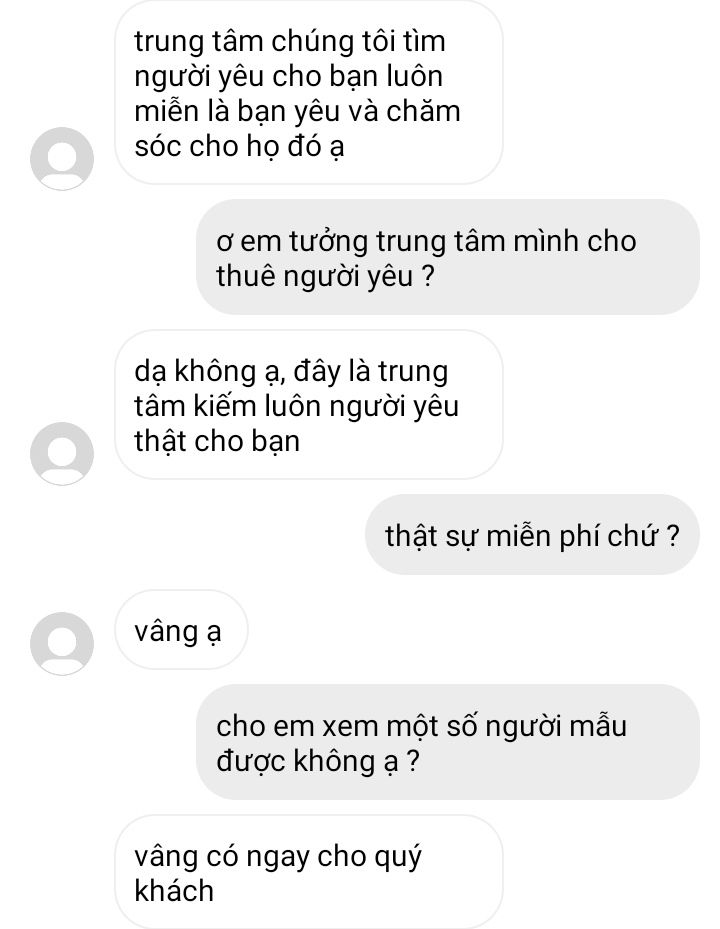Tap the phrase "vâng có ngay cho quý"
720x929 pixels.
(278, 857)
